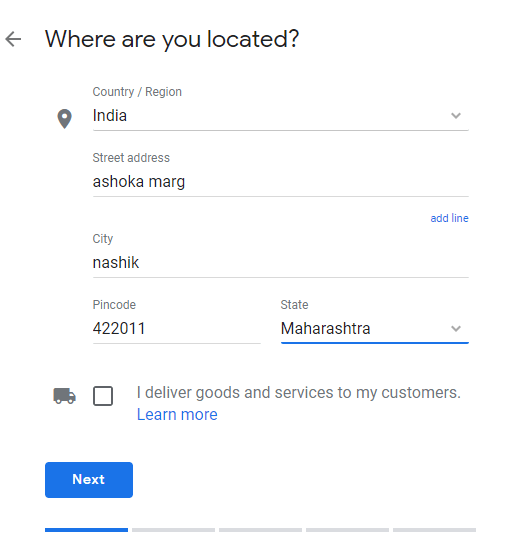Focus the Street address field with ashoka marg

281,181
